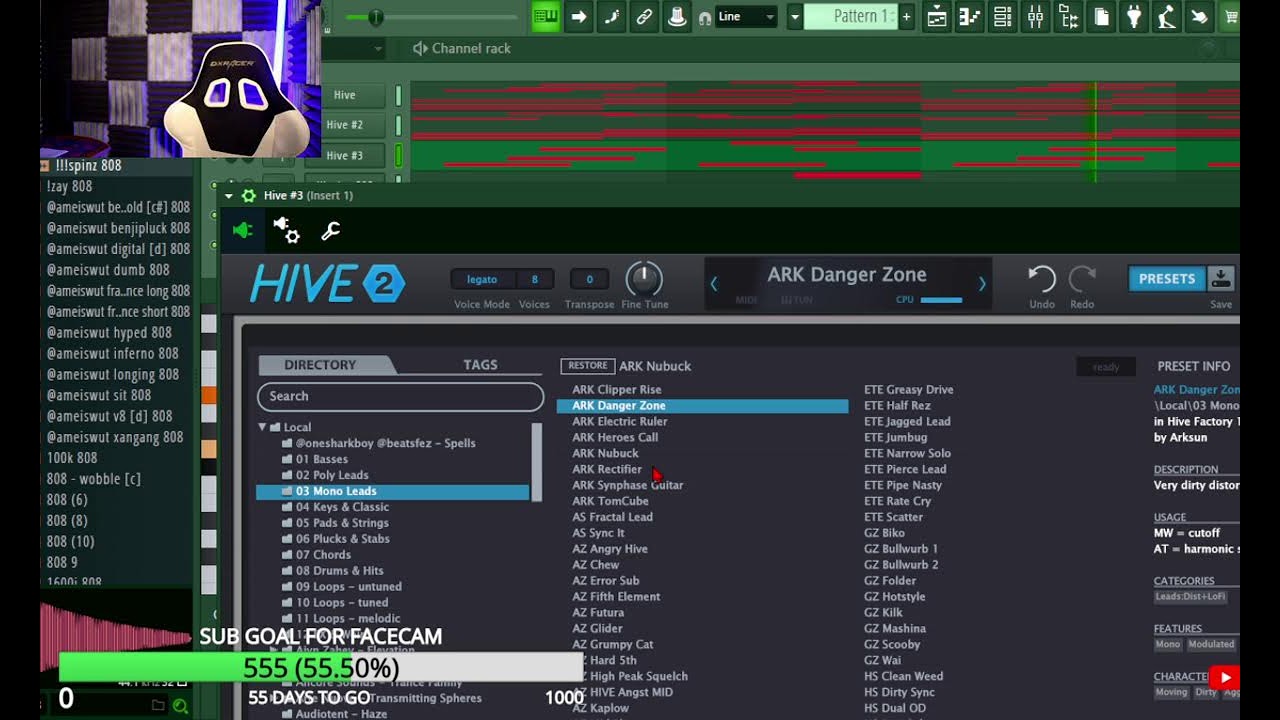The height and width of the screenshot is (720, 1280).
Task: Toggle the Hive #3 channel select LED
Action: coord(399,155)
